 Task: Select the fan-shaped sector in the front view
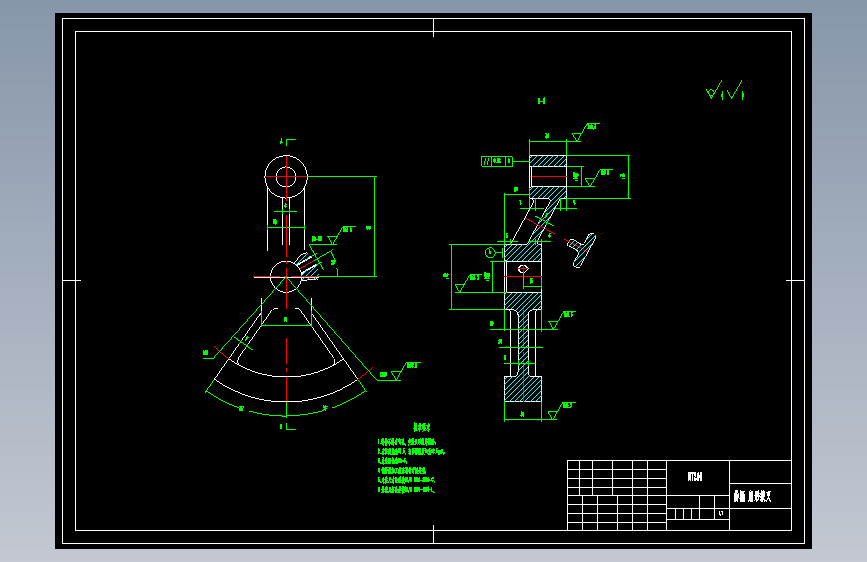click(286, 354)
